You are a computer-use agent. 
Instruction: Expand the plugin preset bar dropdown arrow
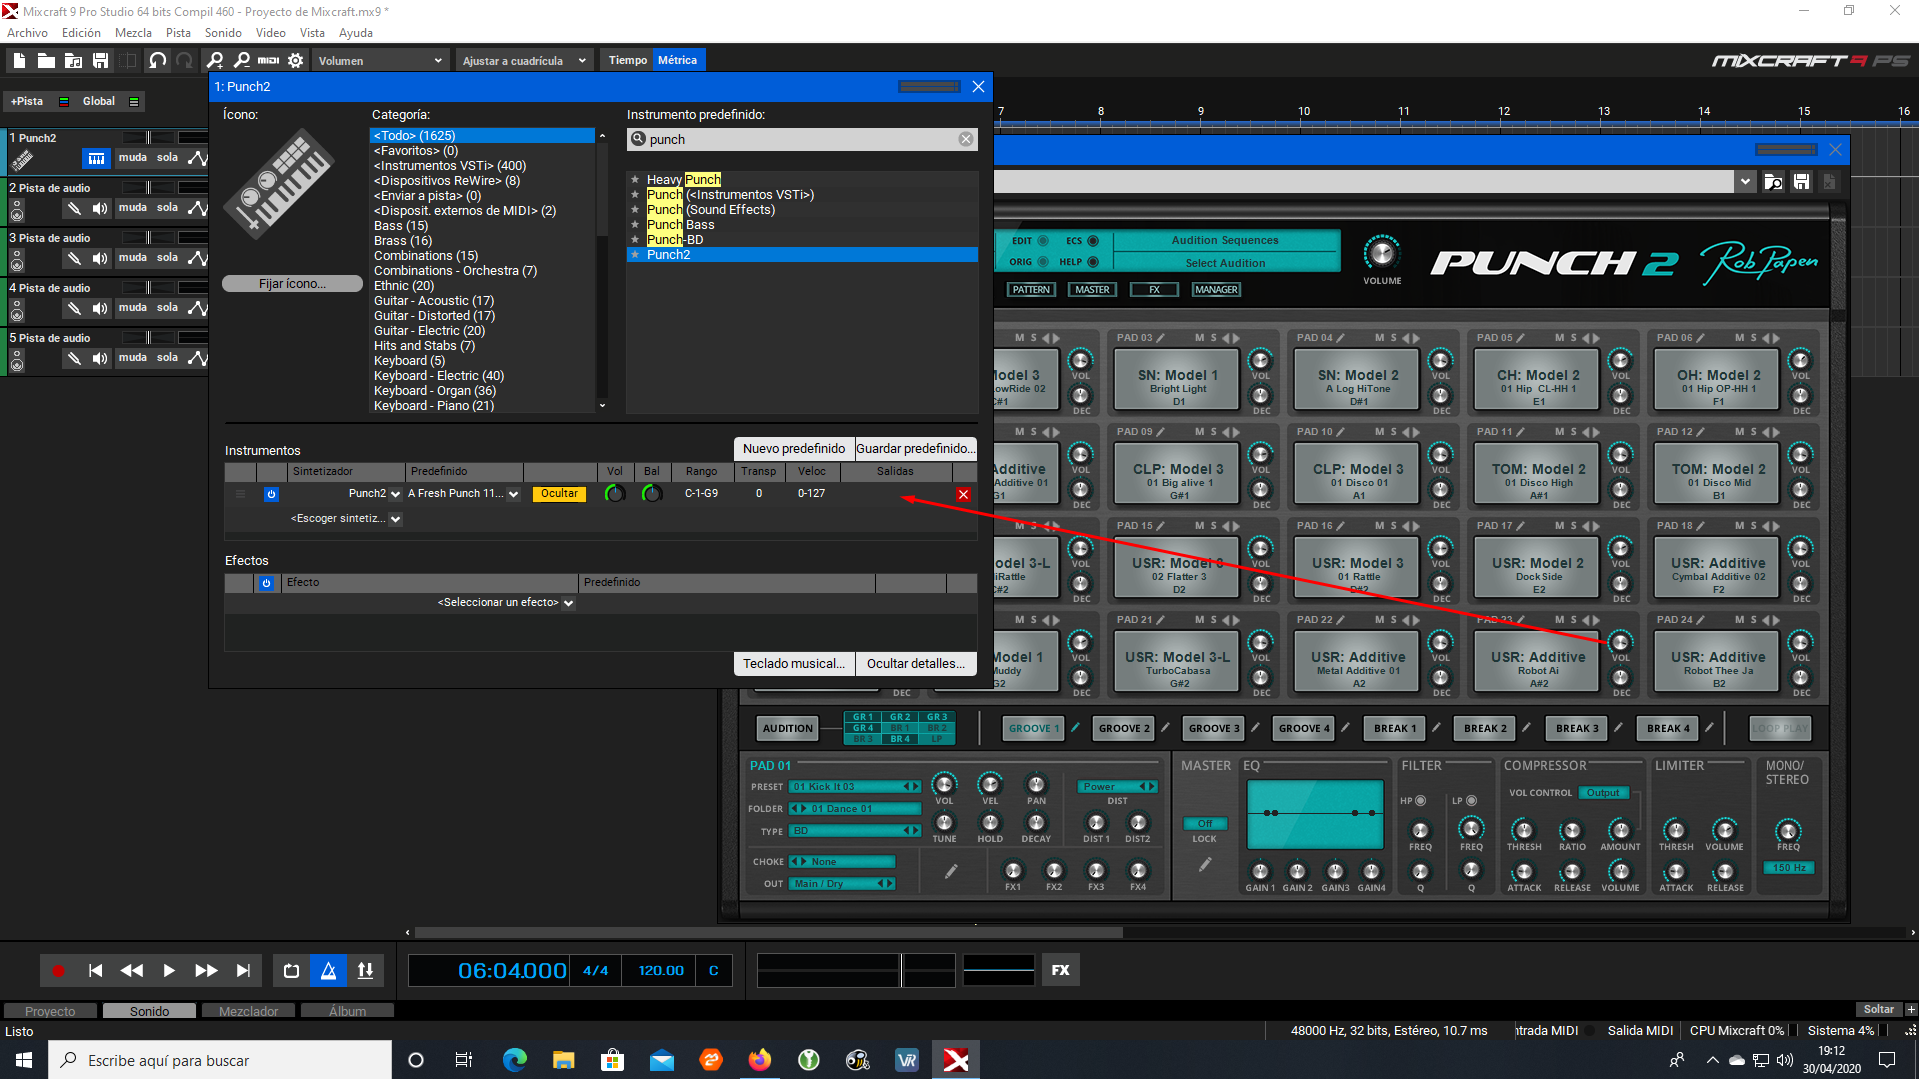[x=1745, y=182]
